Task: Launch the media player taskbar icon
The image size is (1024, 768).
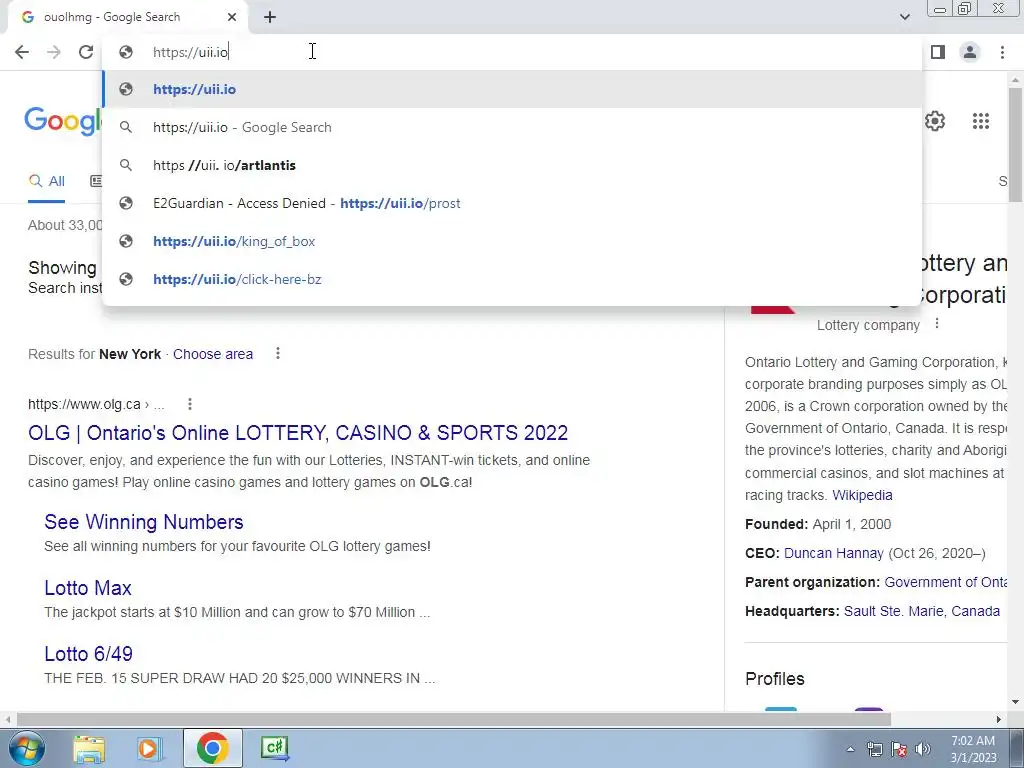Action: (x=149, y=748)
